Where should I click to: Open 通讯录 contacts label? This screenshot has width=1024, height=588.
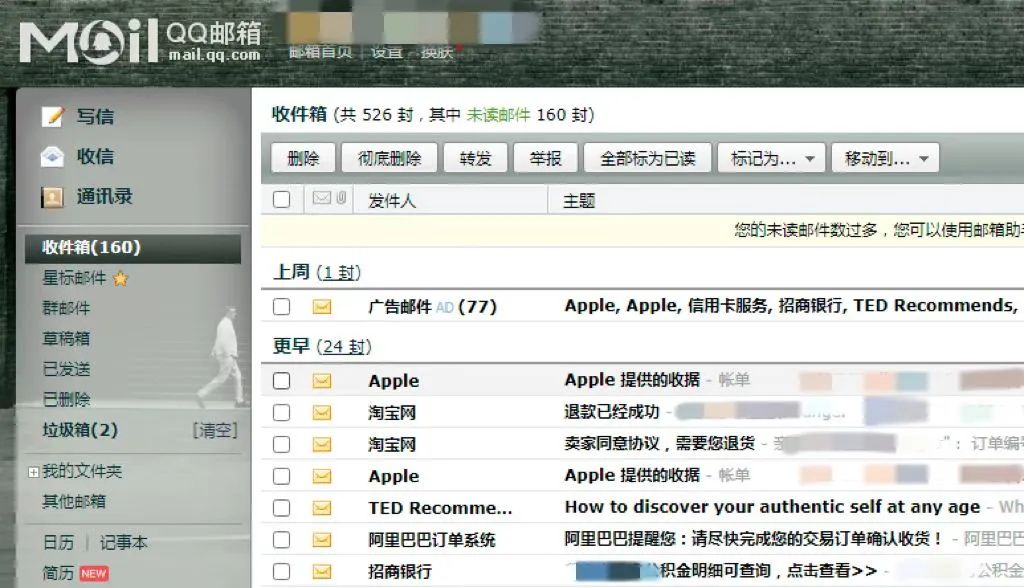click(104, 197)
